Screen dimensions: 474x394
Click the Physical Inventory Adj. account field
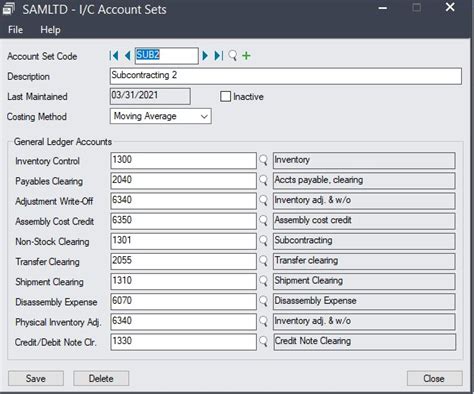click(183, 322)
